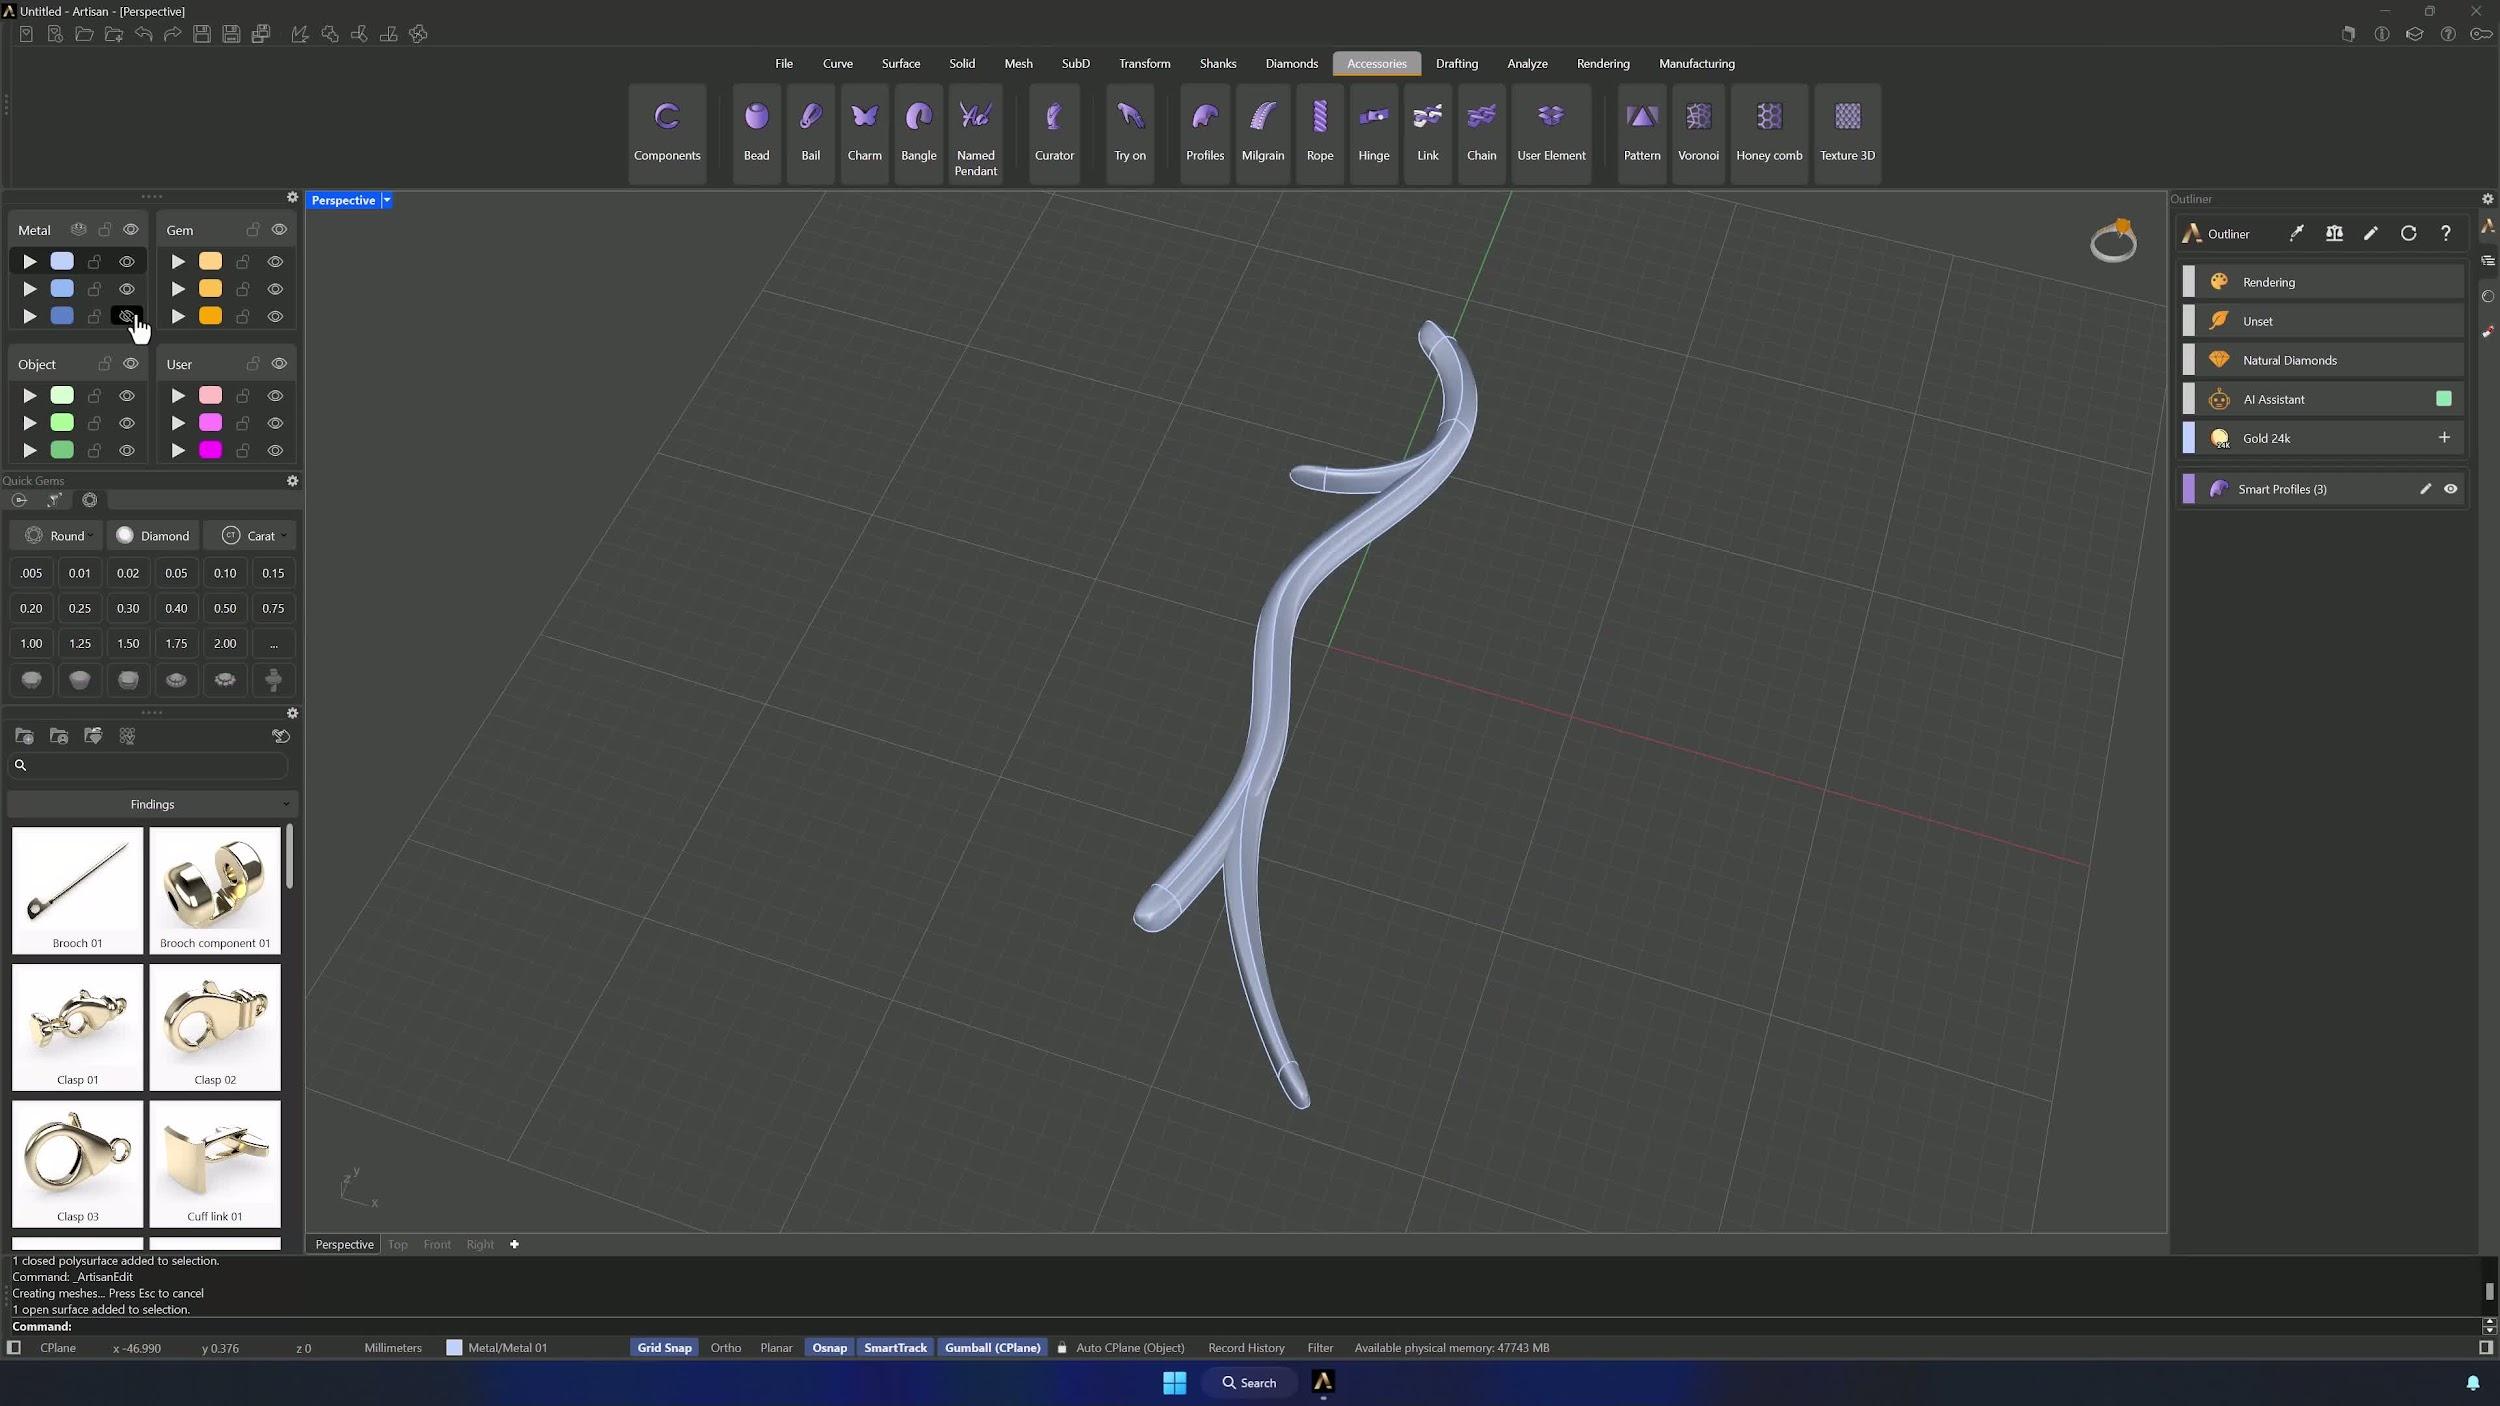
Task: Toggle visibility of the Object layer group
Action: pyautogui.click(x=131, y=364)
